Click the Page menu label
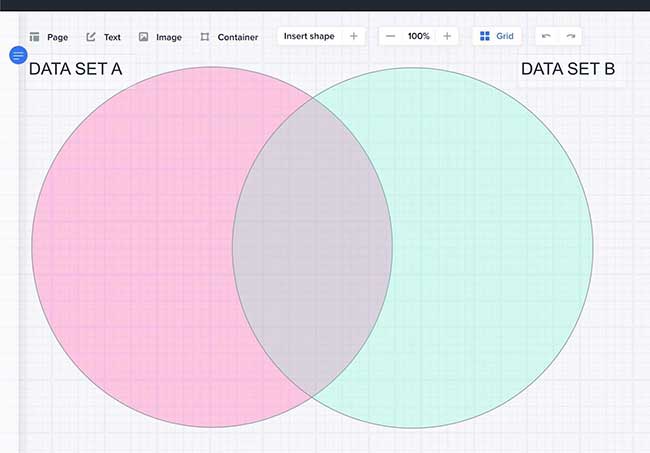Screen dimensions: 650x453 click(x=57, y=37)
